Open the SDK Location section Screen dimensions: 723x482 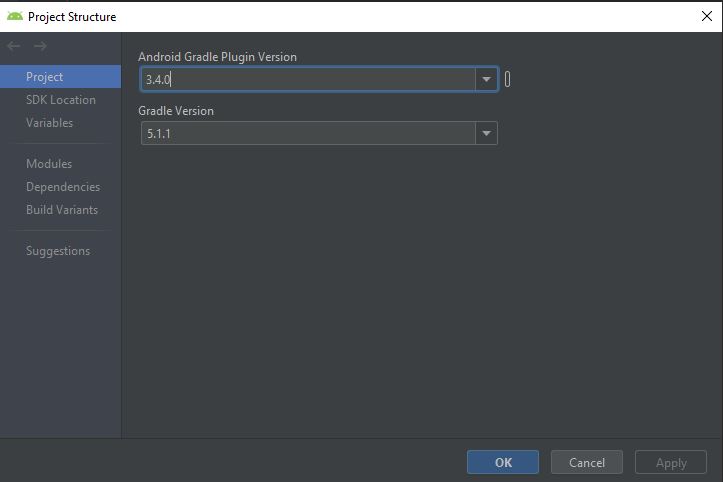61,100
